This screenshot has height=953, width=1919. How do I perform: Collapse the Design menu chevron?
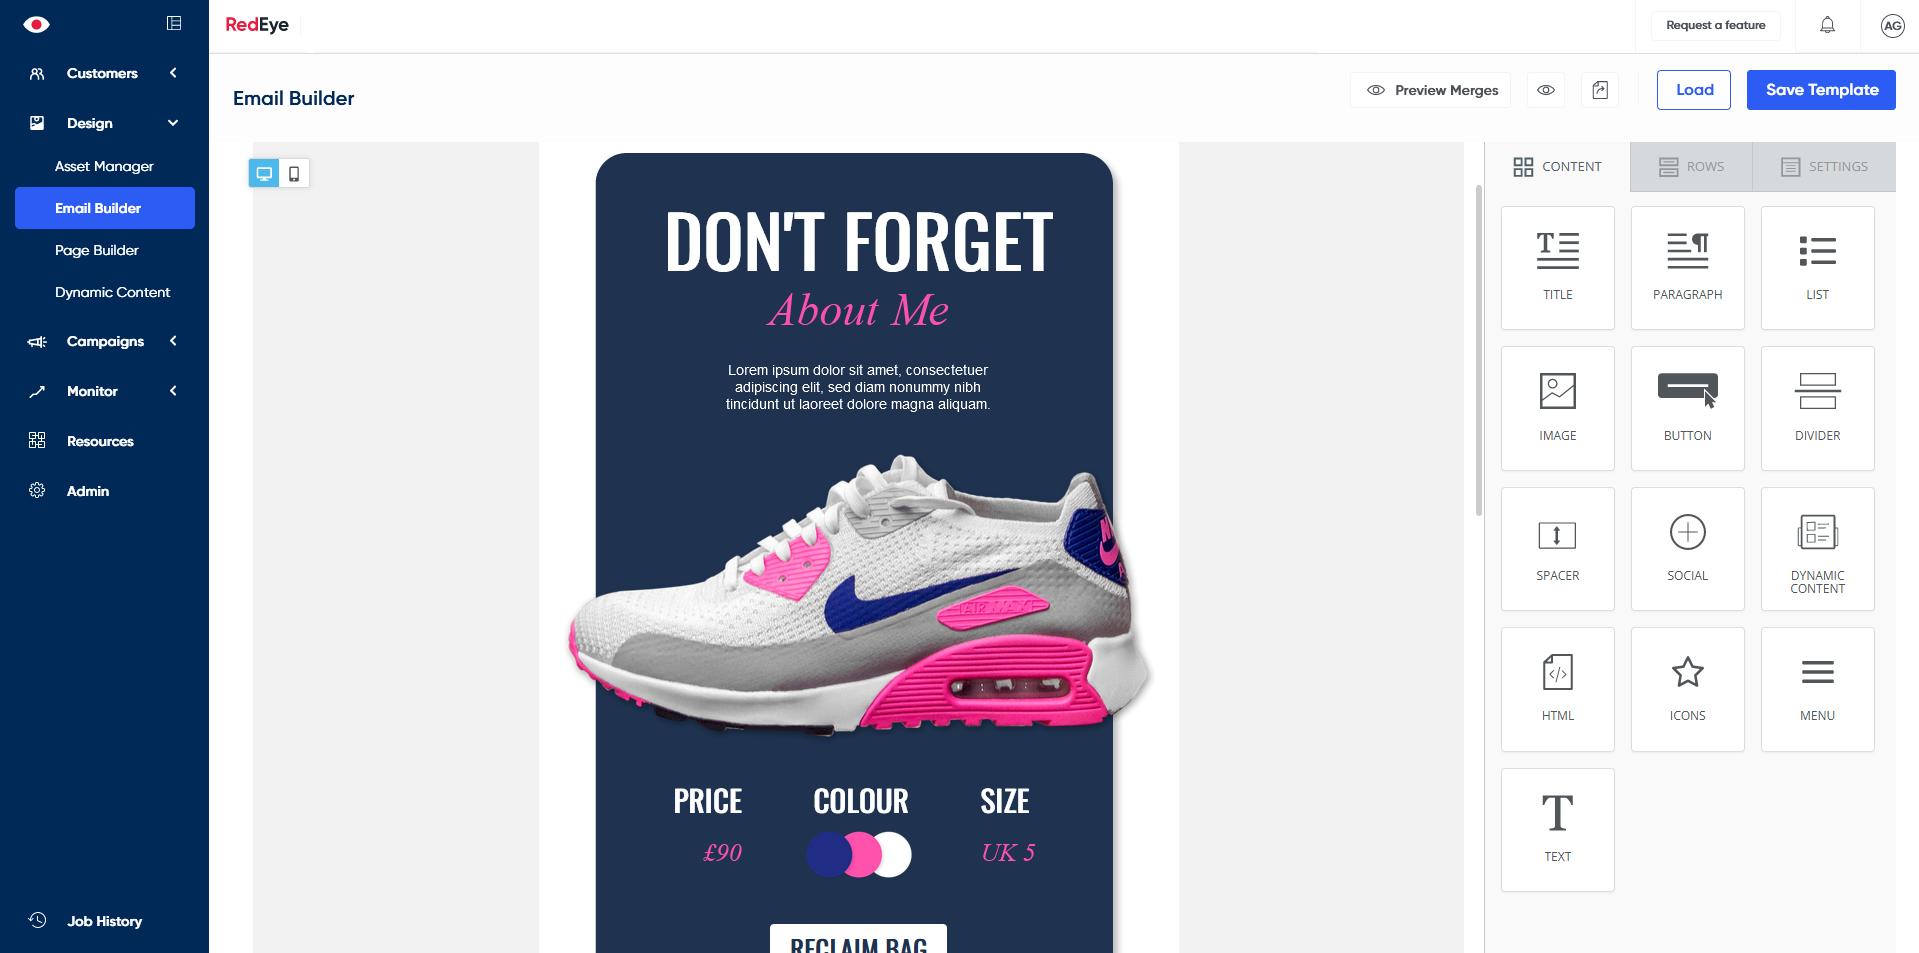pyautogui.click(x=173, y=123)
